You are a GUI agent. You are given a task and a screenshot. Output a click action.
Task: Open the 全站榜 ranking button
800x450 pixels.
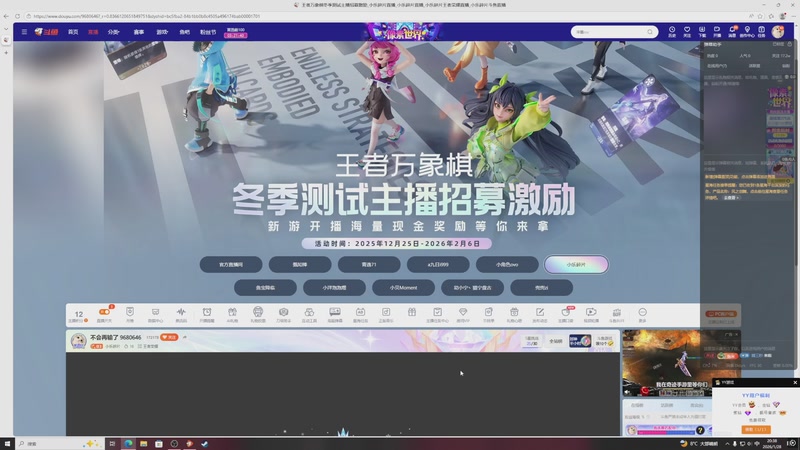(555, 341)
